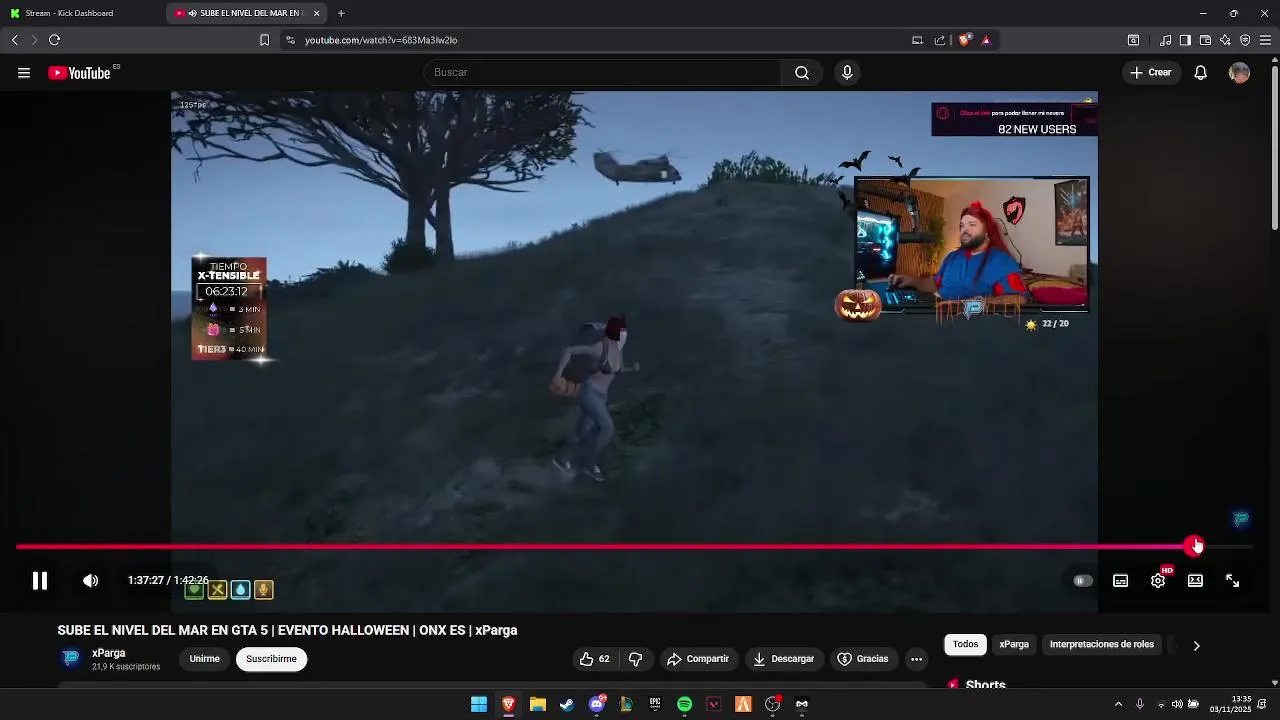
Task: Open the Windows Start menu
Action: coord(479,704)
